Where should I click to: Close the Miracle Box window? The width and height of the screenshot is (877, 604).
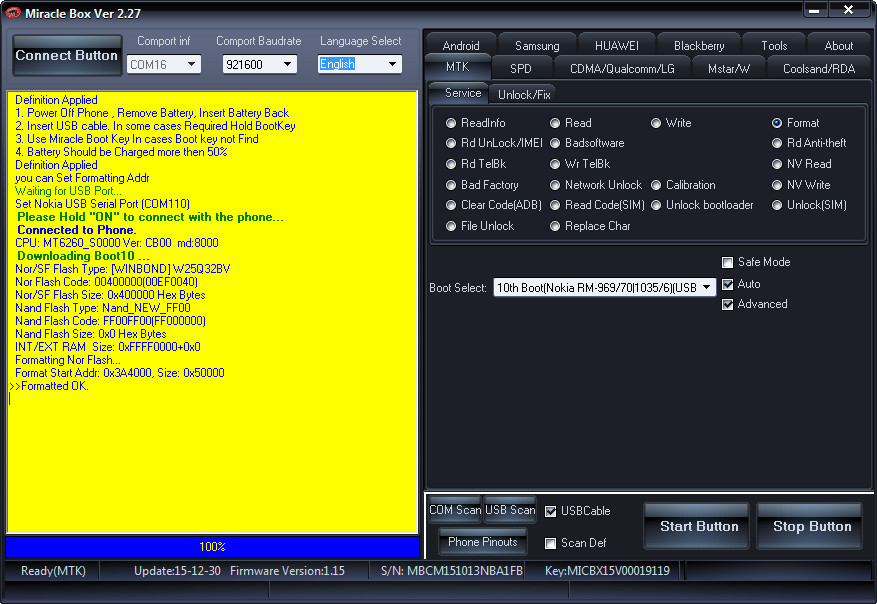tap(848, 10)
